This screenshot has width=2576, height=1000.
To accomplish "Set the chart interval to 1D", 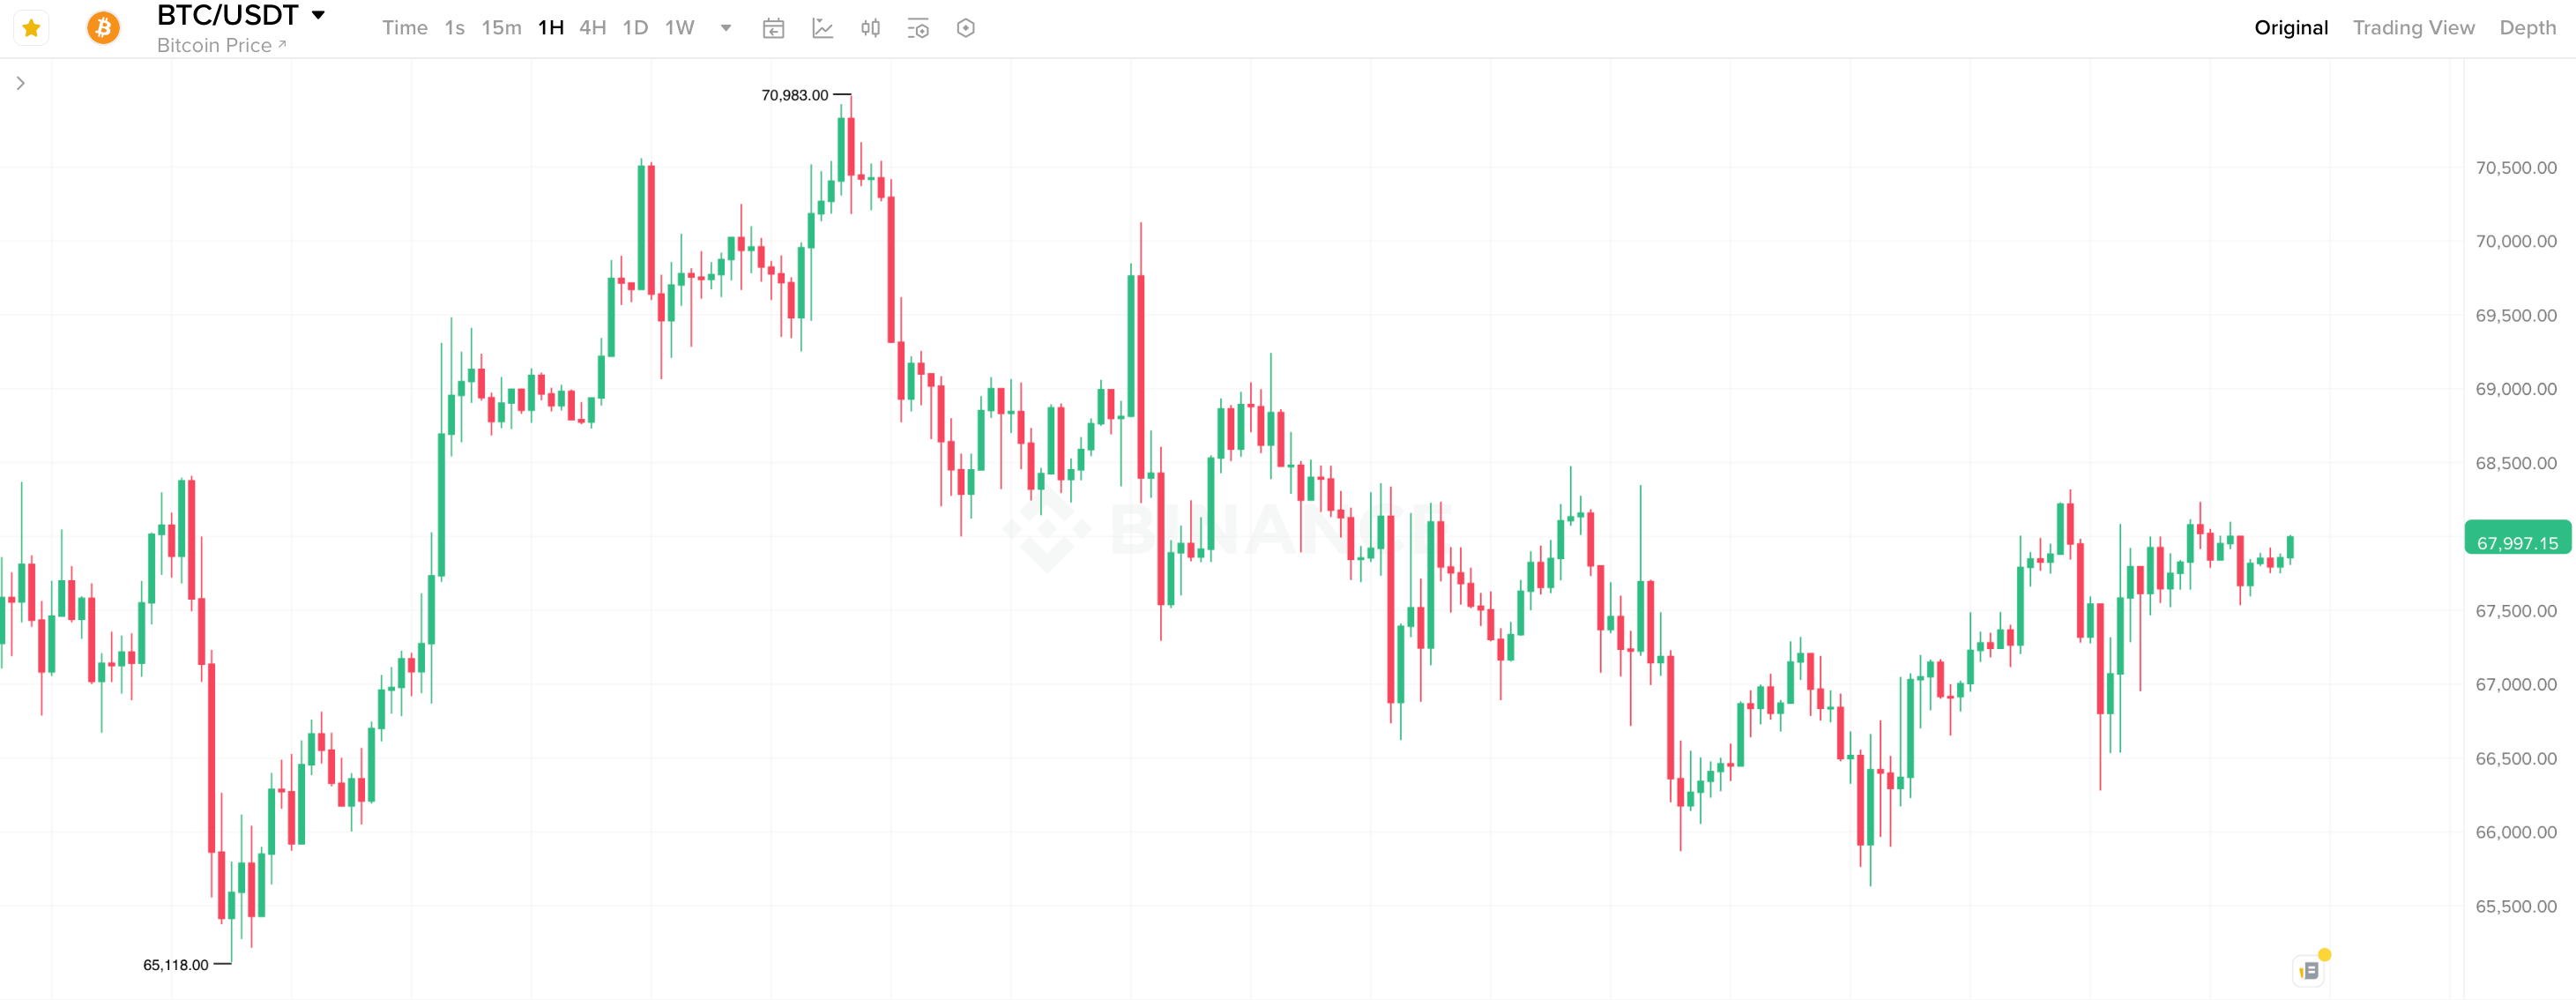I will click(635, 28).
